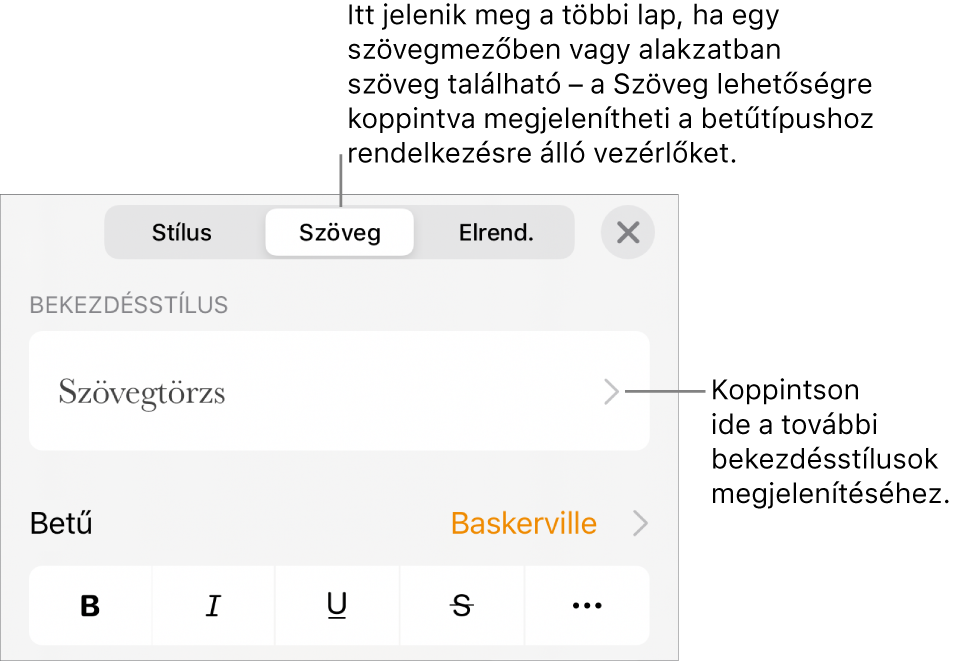Select the Szöveg tab
The height and width of the screenshot is (662, 966).
(x=339, y=232)
